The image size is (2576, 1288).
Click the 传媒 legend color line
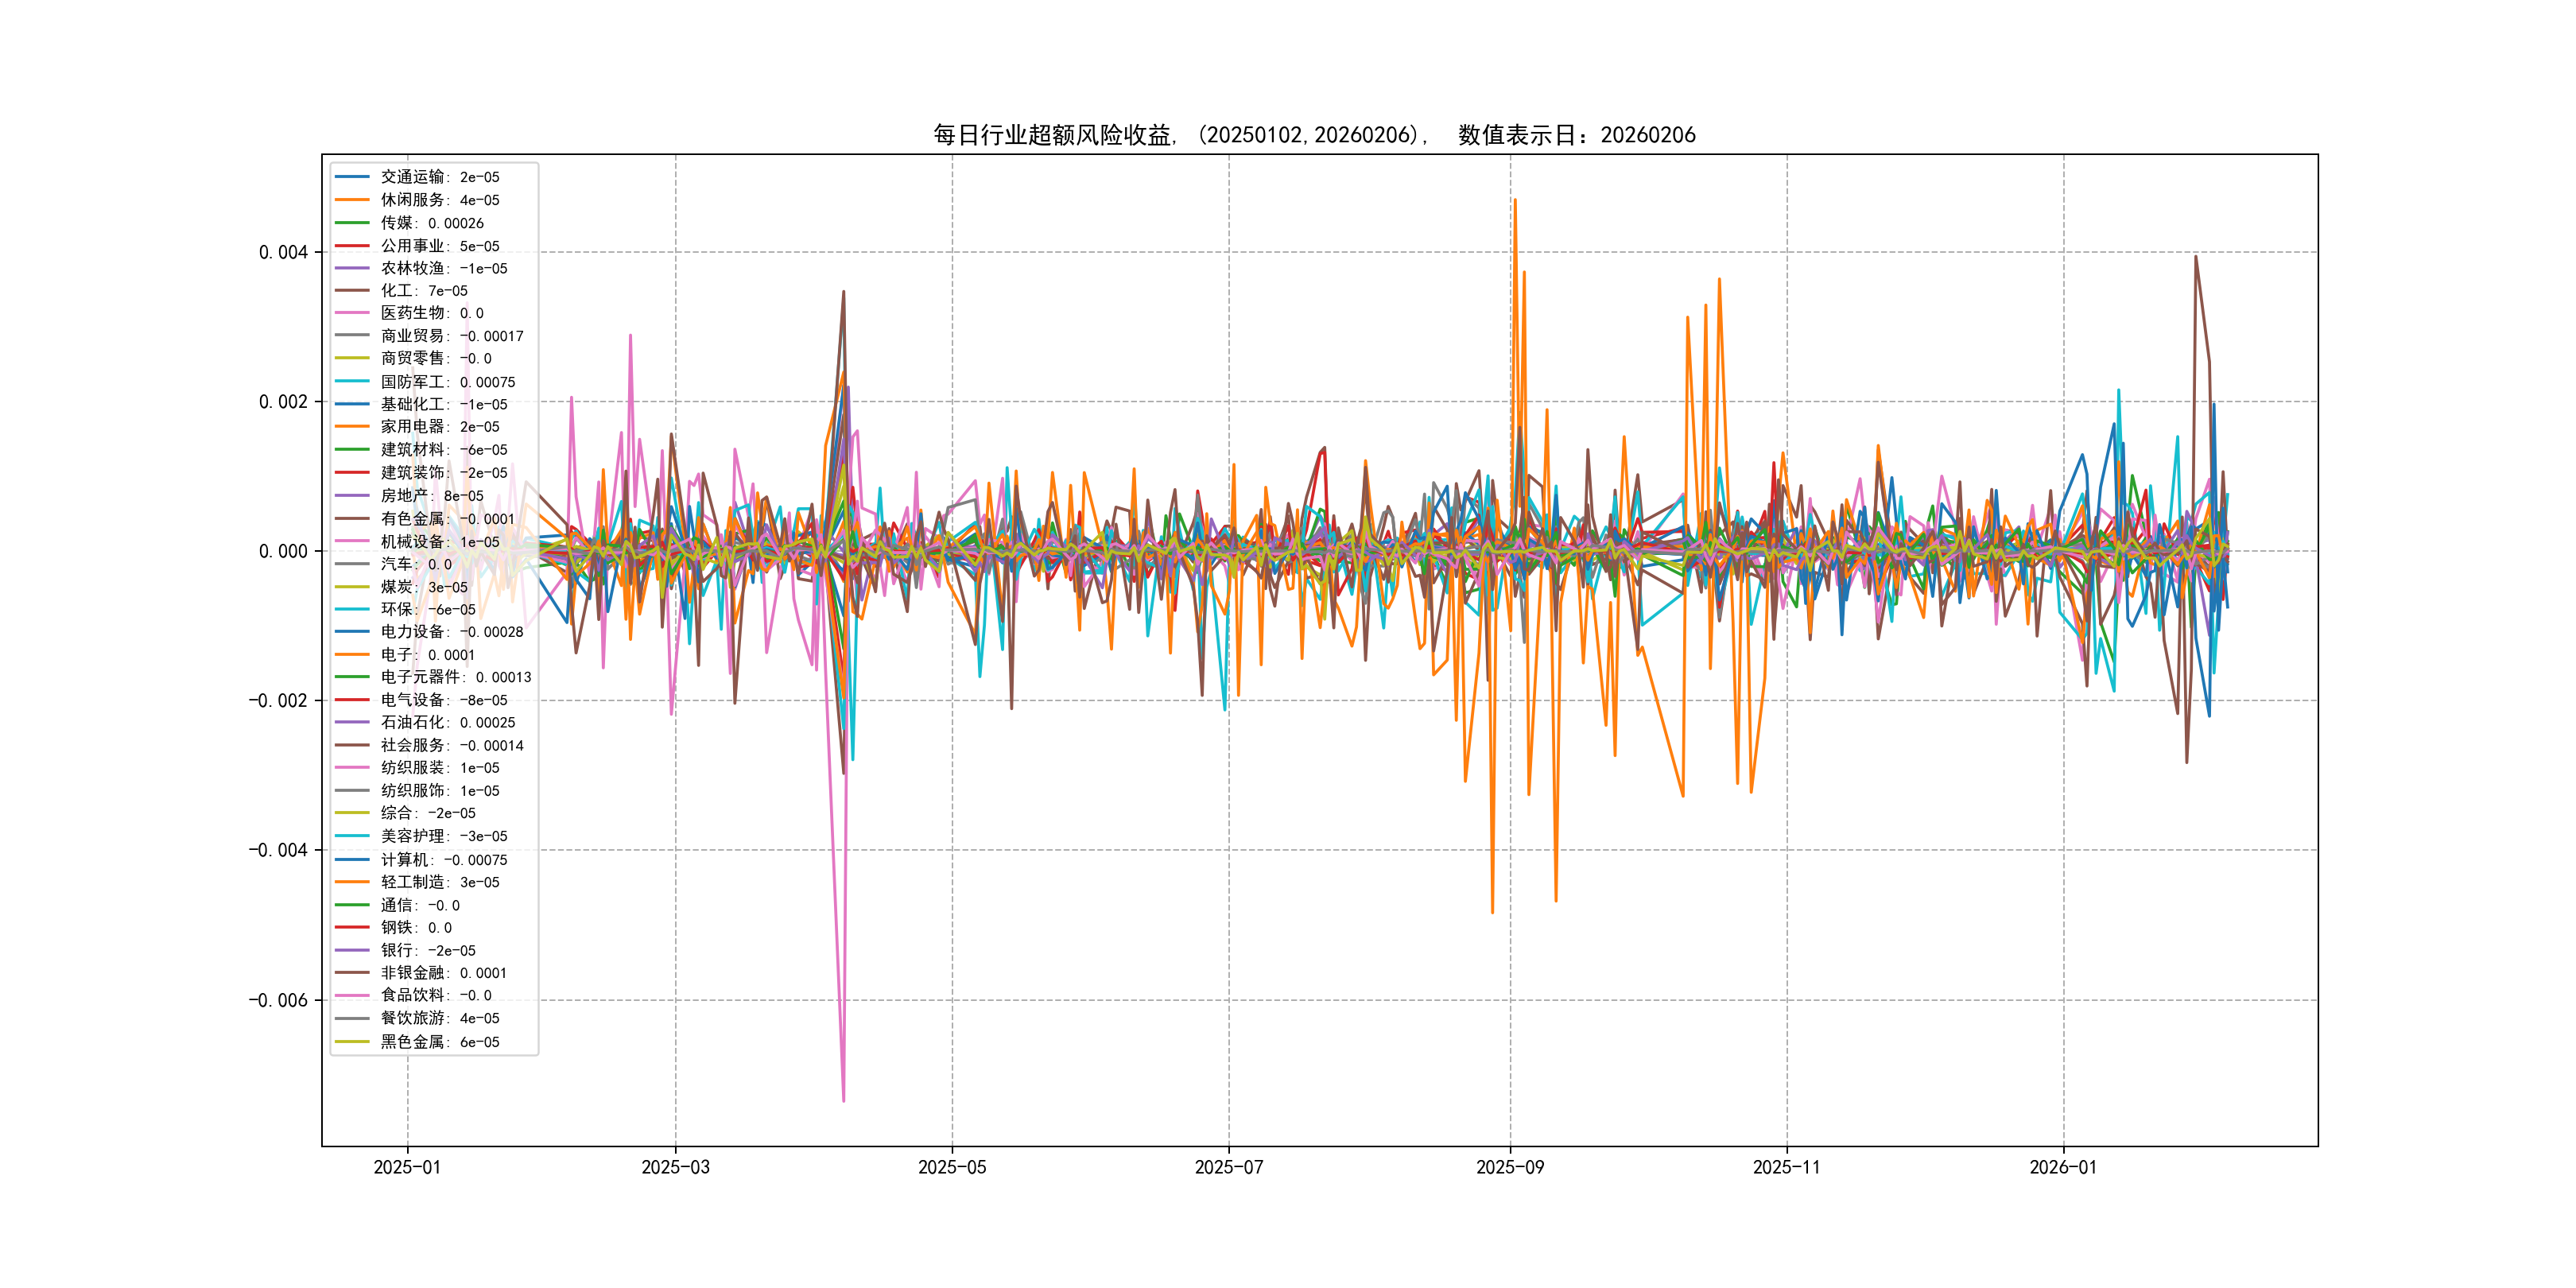352,223
